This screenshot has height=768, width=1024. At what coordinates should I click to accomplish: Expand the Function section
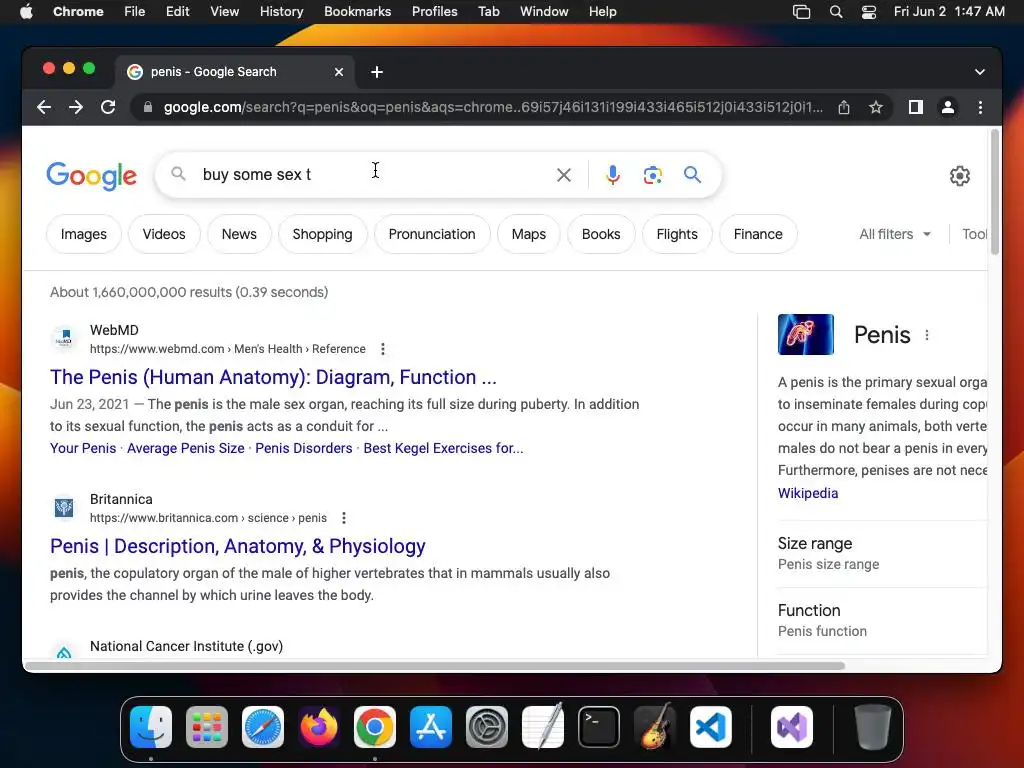(882, 620)
